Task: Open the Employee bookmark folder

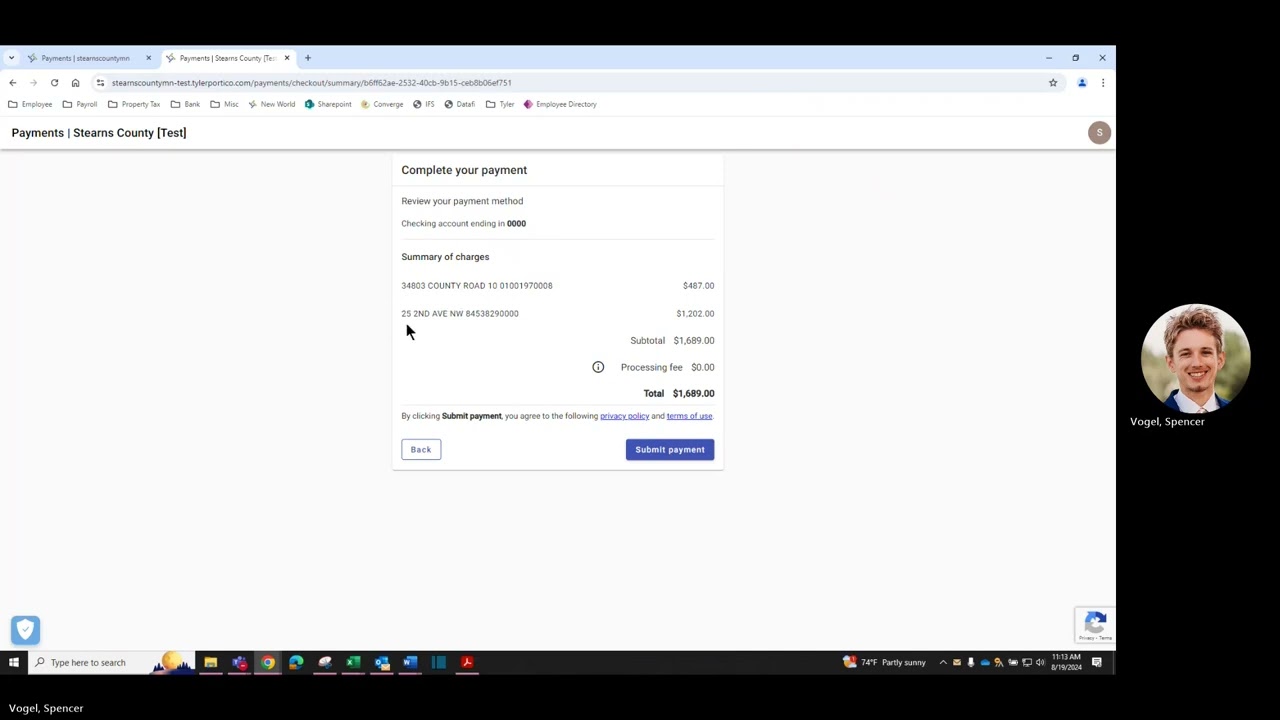Action: tap(30, 104)
